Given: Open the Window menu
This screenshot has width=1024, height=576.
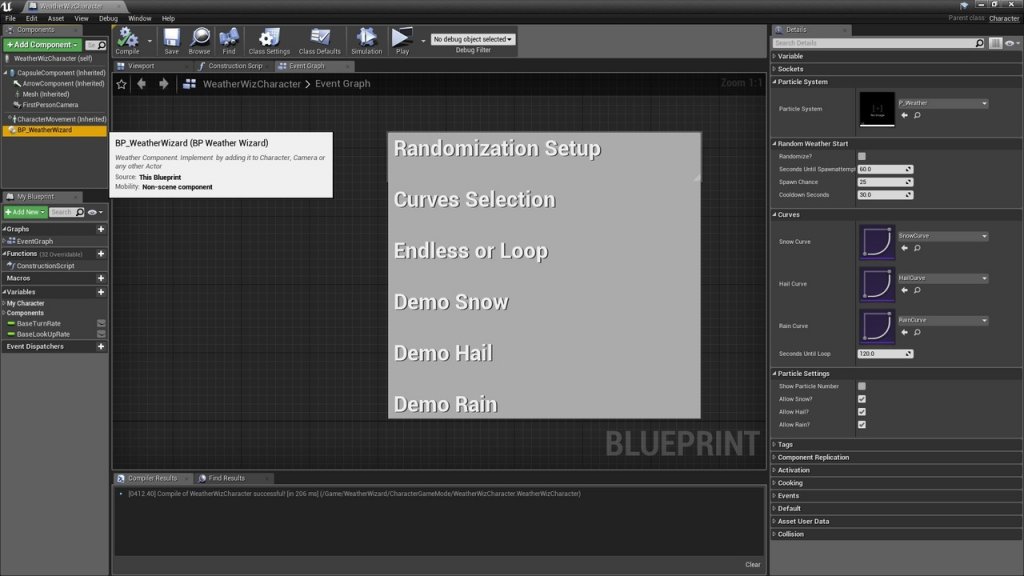Looking at the screenshot, I should [x=139, y=18].
